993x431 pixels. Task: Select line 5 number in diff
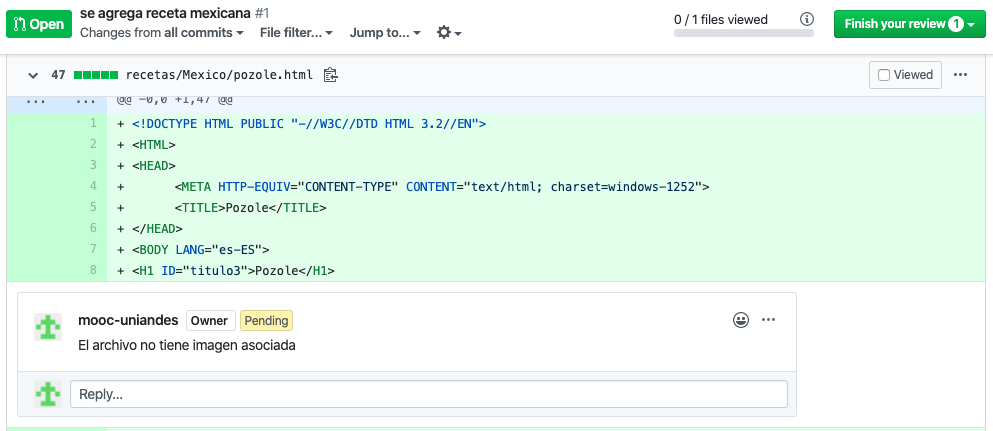click(93, 207)
